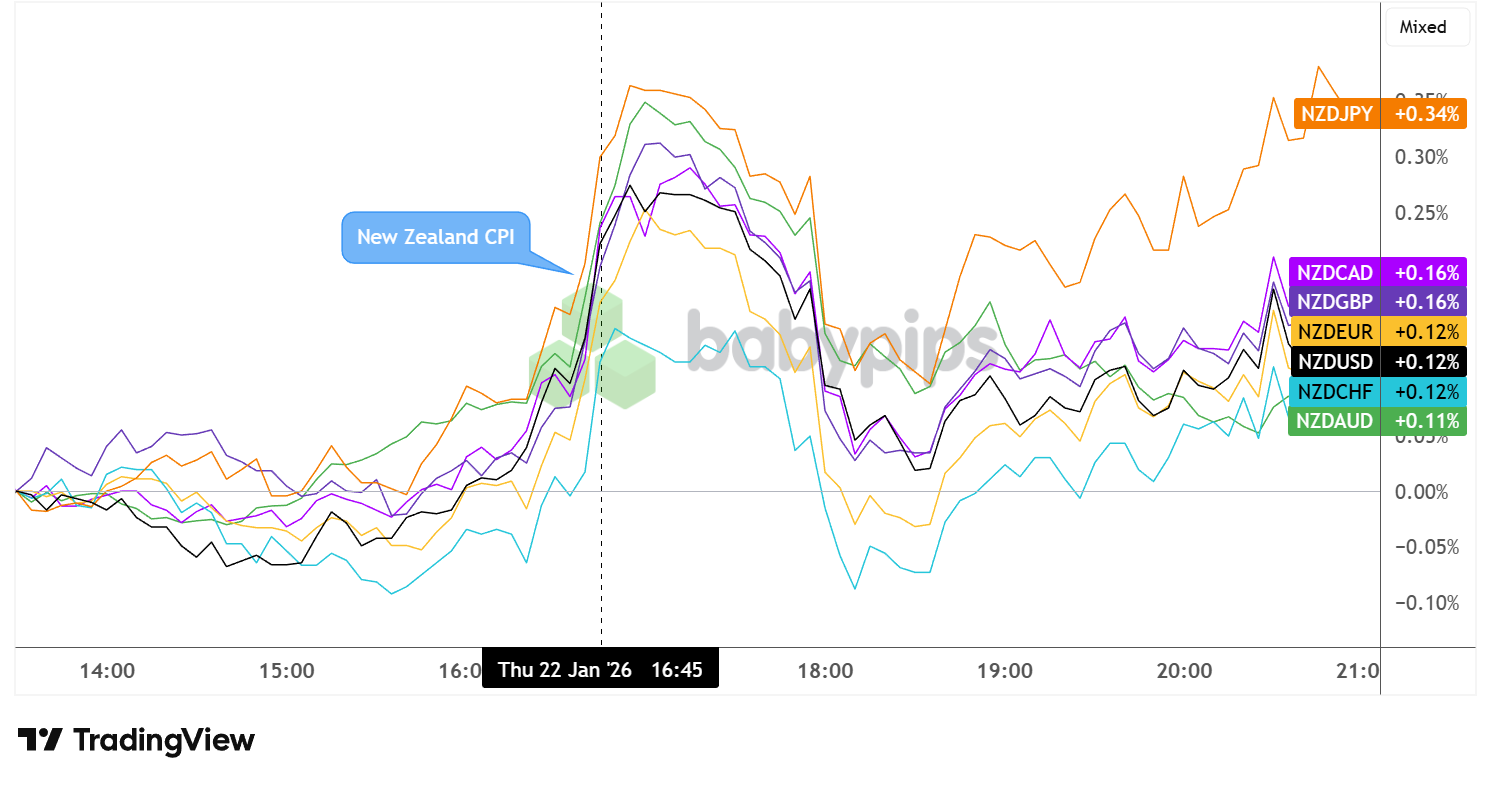Click the New Zealand CPI callout
The width and height of the screenshot is (1491, 785).
(436, 237)
